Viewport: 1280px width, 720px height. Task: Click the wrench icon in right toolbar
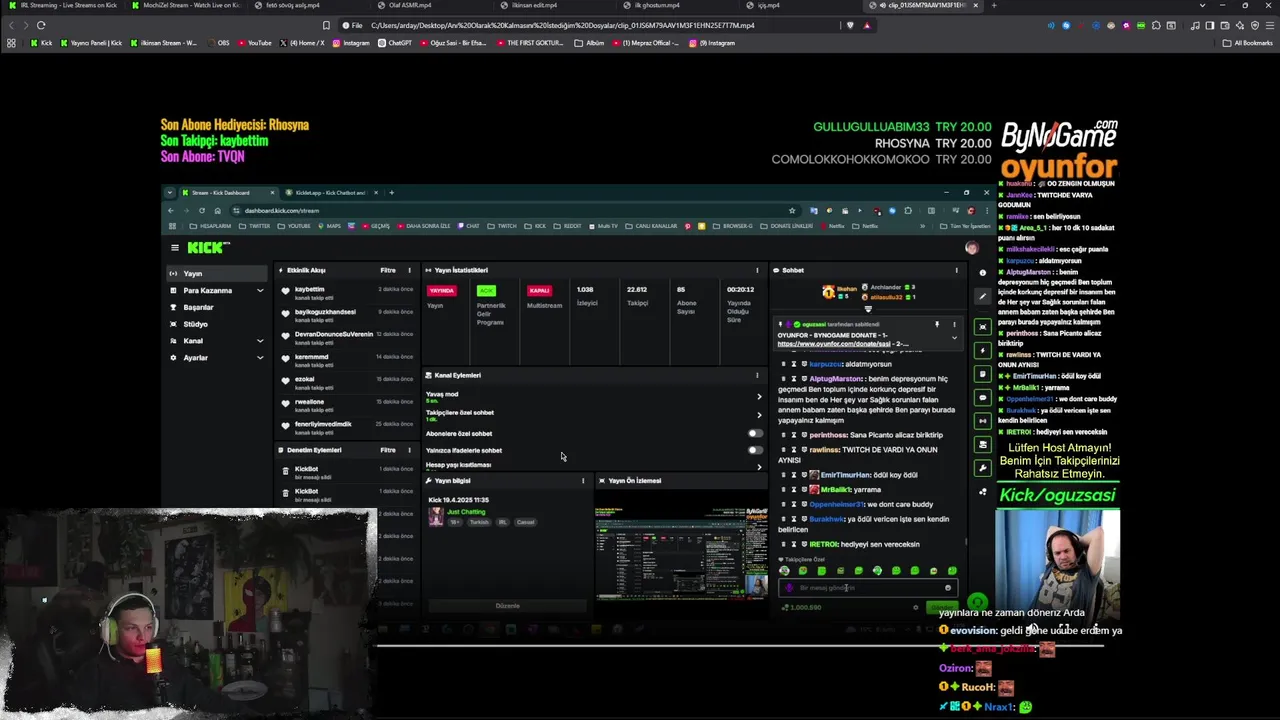coord(983,468)
